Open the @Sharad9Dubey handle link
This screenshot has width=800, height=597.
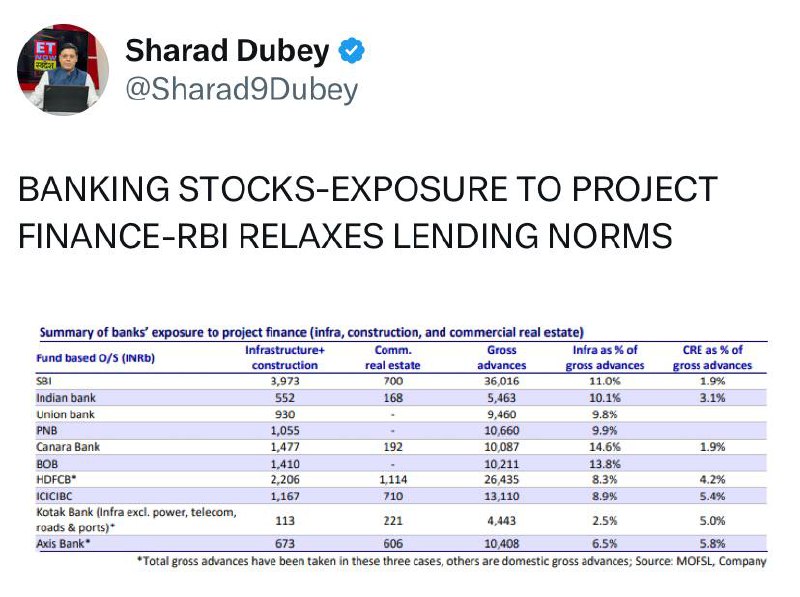click(242, 90)
